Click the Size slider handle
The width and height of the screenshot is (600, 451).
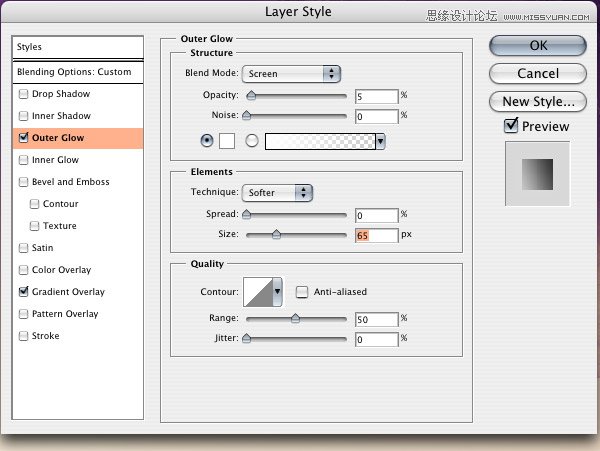(x=276, y=234)
